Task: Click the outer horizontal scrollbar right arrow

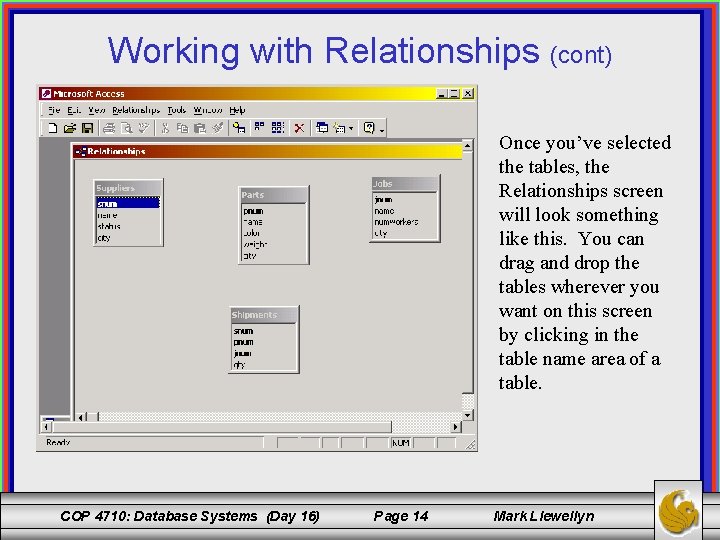Action: tap(456, 427)
